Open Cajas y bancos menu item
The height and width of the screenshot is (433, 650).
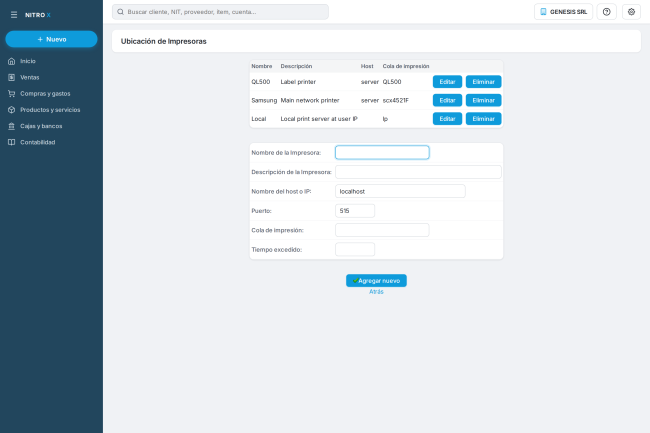[x=51, y=126]
